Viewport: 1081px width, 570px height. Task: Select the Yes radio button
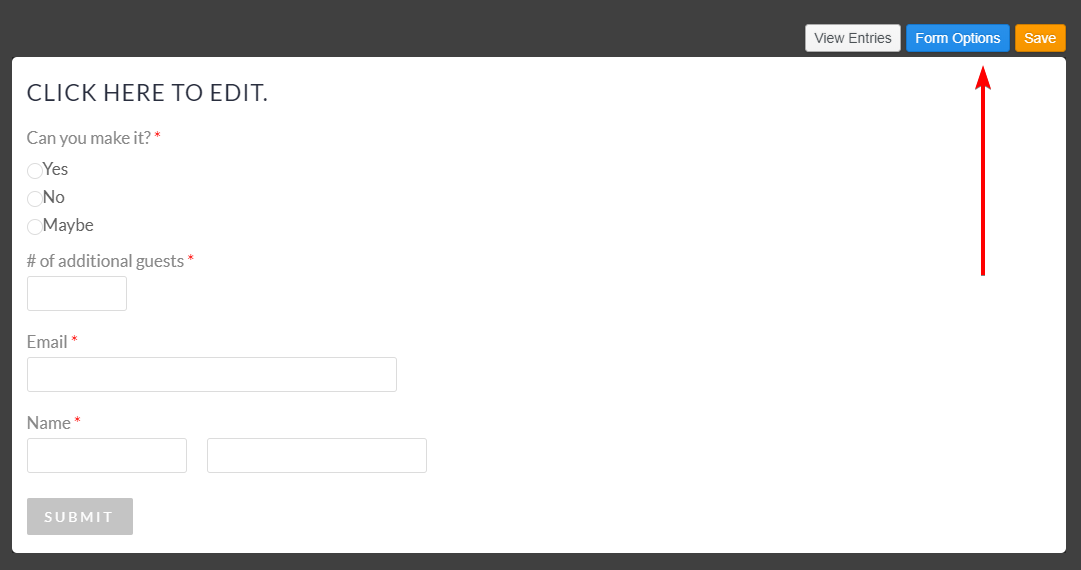(x=35, y=171)
